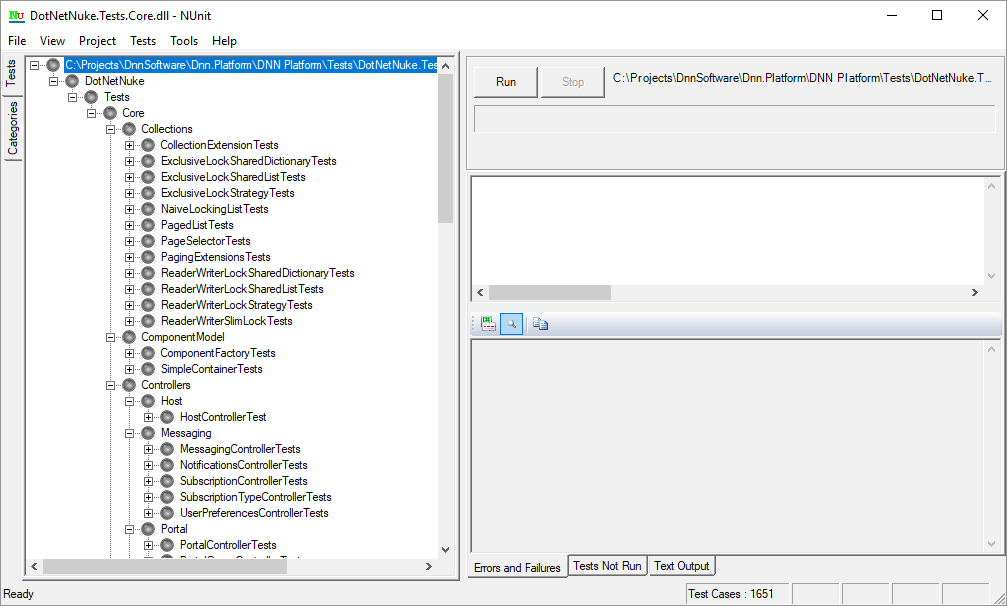Expand the NotificationsControllerTests node
The image size is (1007, 606).
[148, 465]
